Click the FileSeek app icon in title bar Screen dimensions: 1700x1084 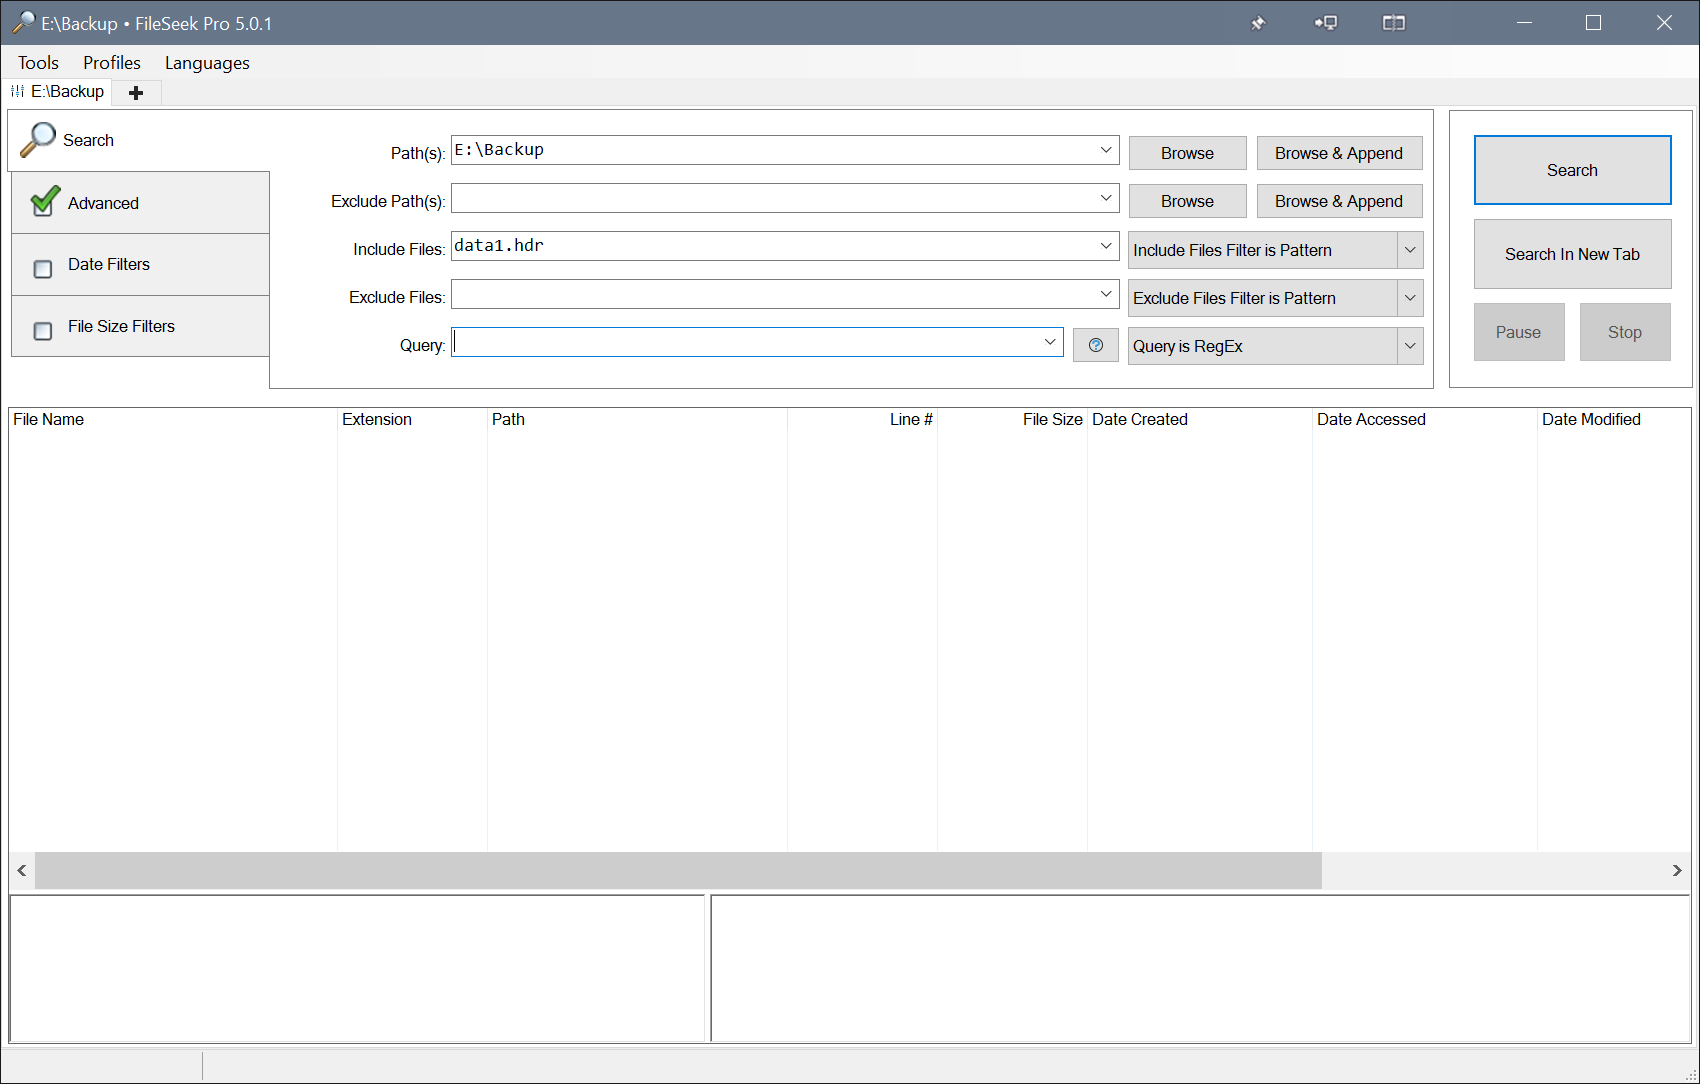22,23
